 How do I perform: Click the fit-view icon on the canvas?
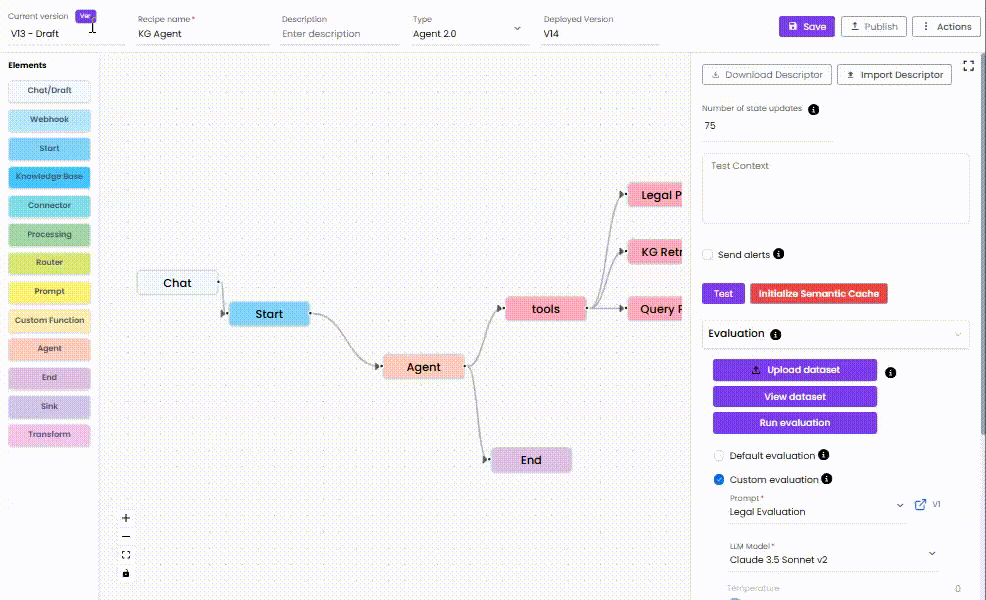(125, 554)
